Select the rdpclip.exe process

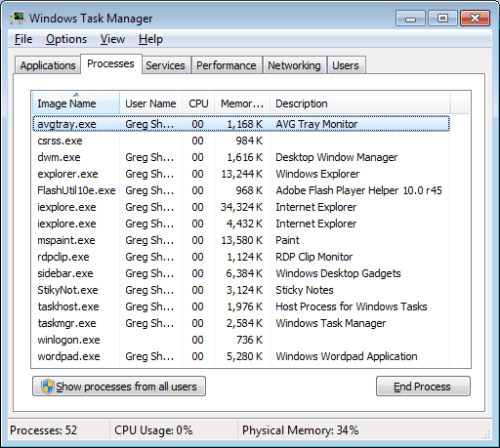(x=241, y=257)
